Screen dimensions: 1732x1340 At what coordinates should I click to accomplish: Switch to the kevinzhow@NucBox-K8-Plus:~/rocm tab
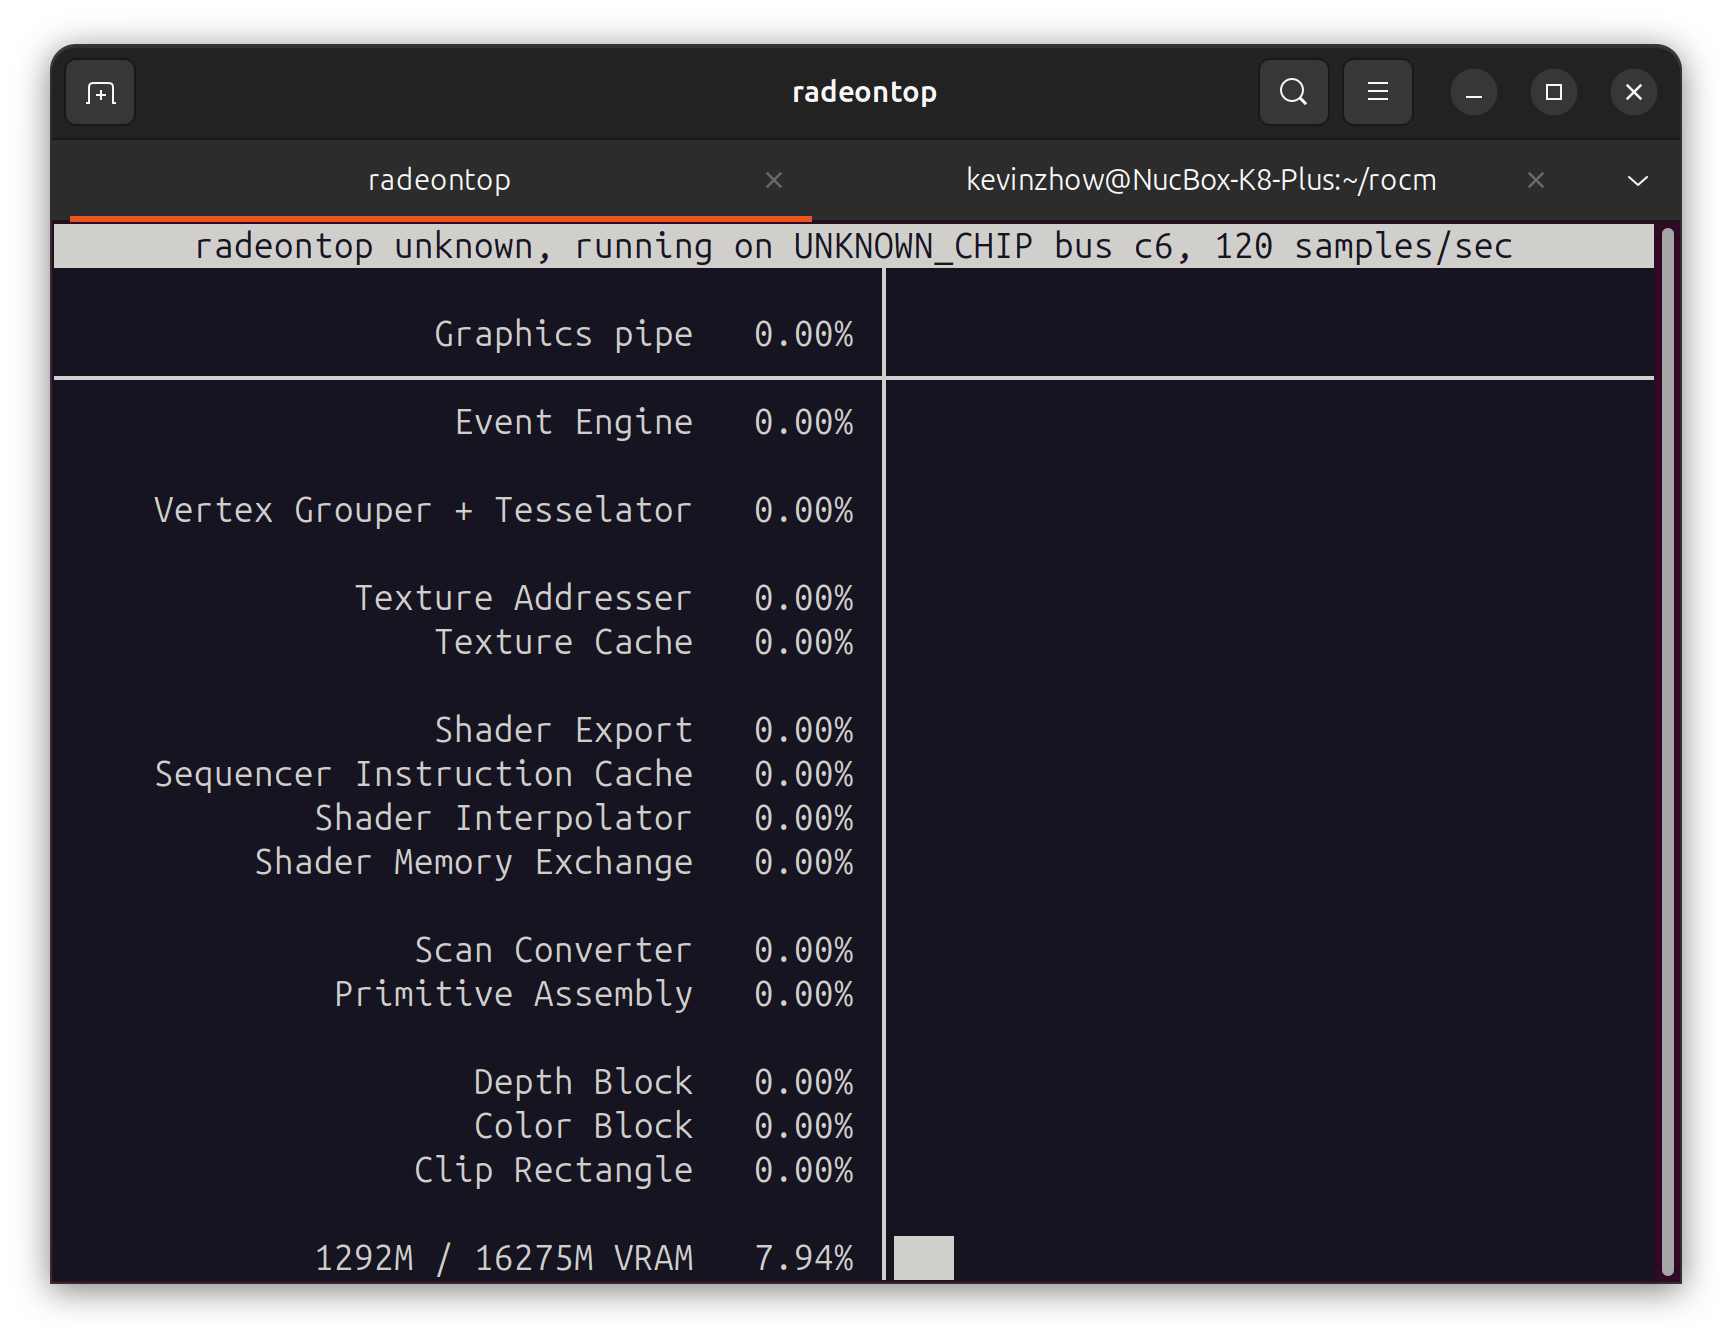[x=1200, y=180]
